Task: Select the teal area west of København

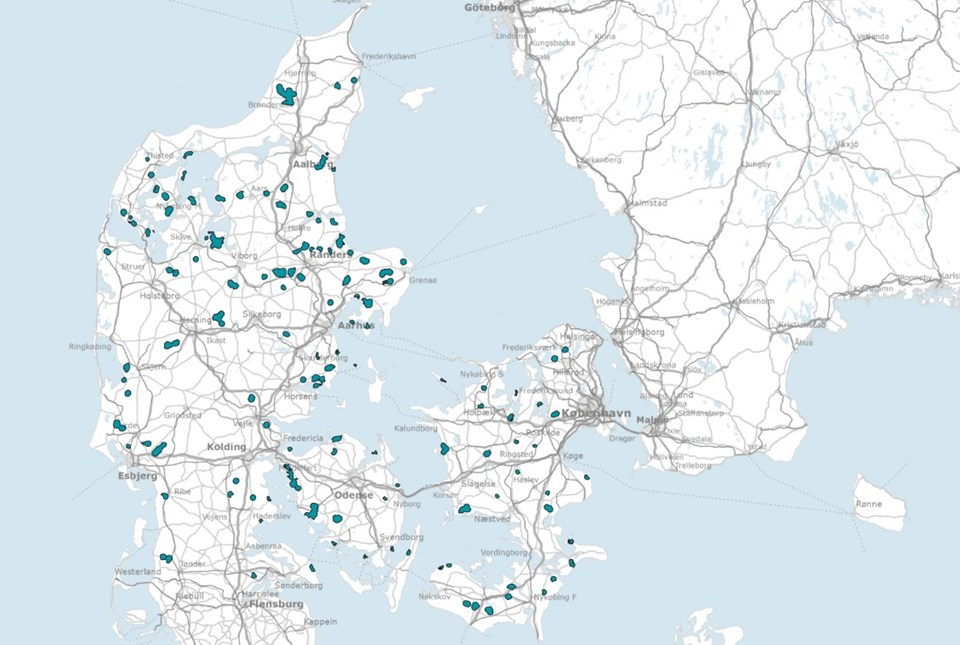Action: pyautogui.click(x=555, y=414)
